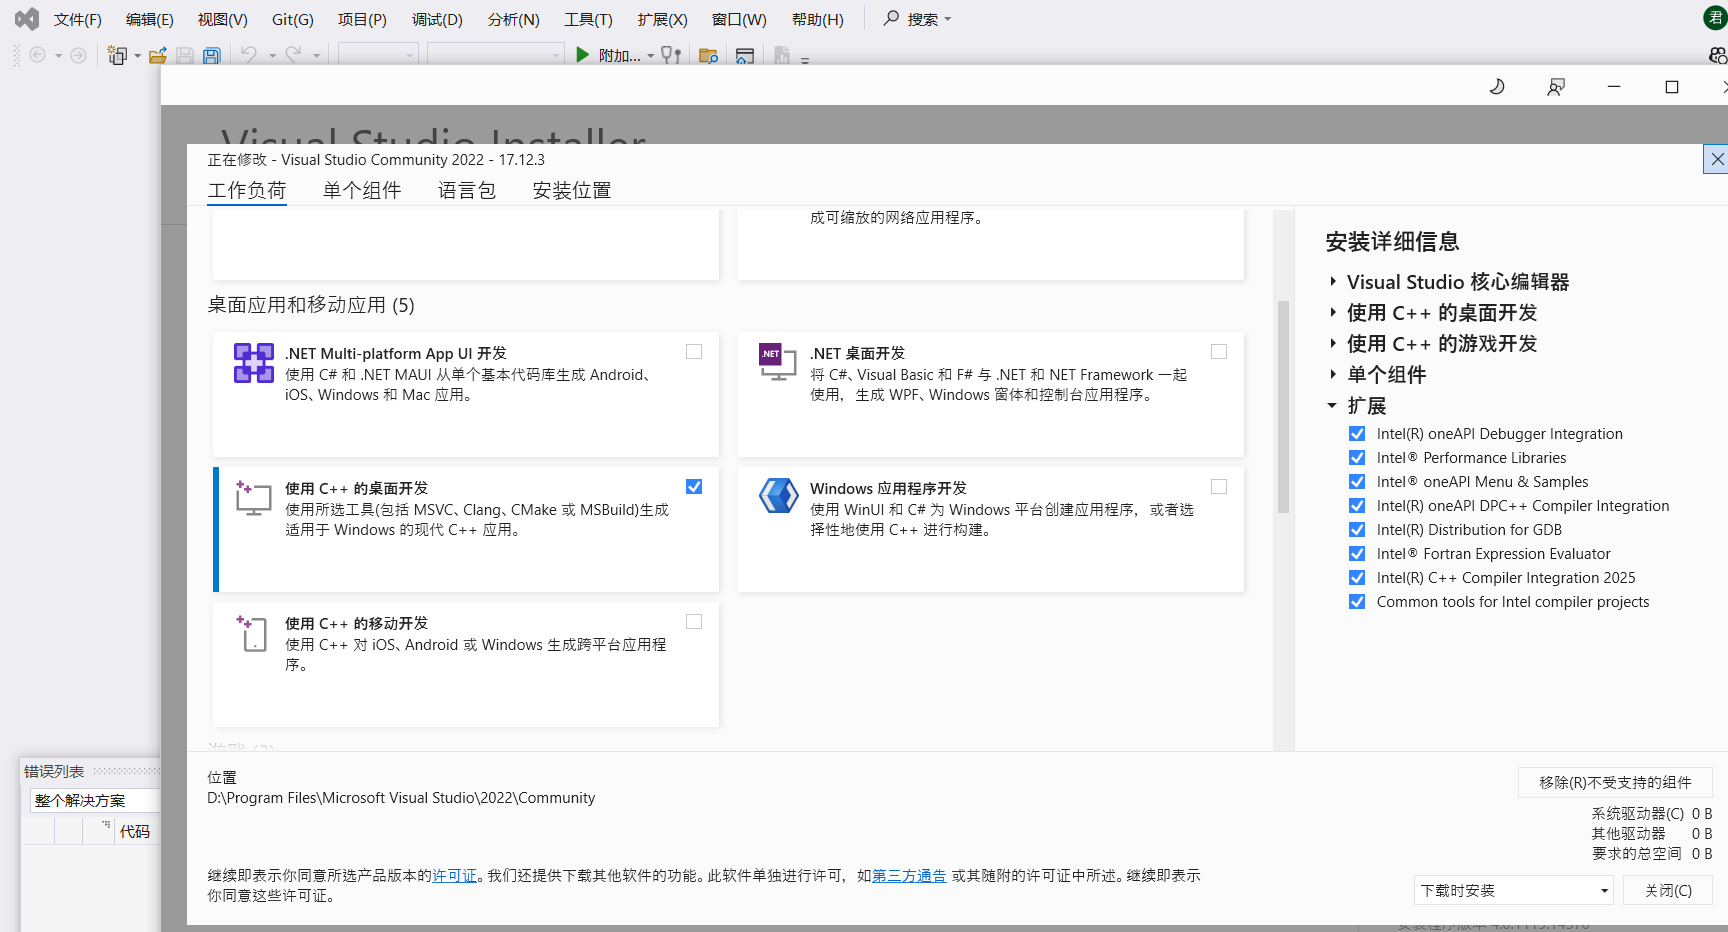
Task: Uncheck Intel Performance Libraries
Action: 1357,458
